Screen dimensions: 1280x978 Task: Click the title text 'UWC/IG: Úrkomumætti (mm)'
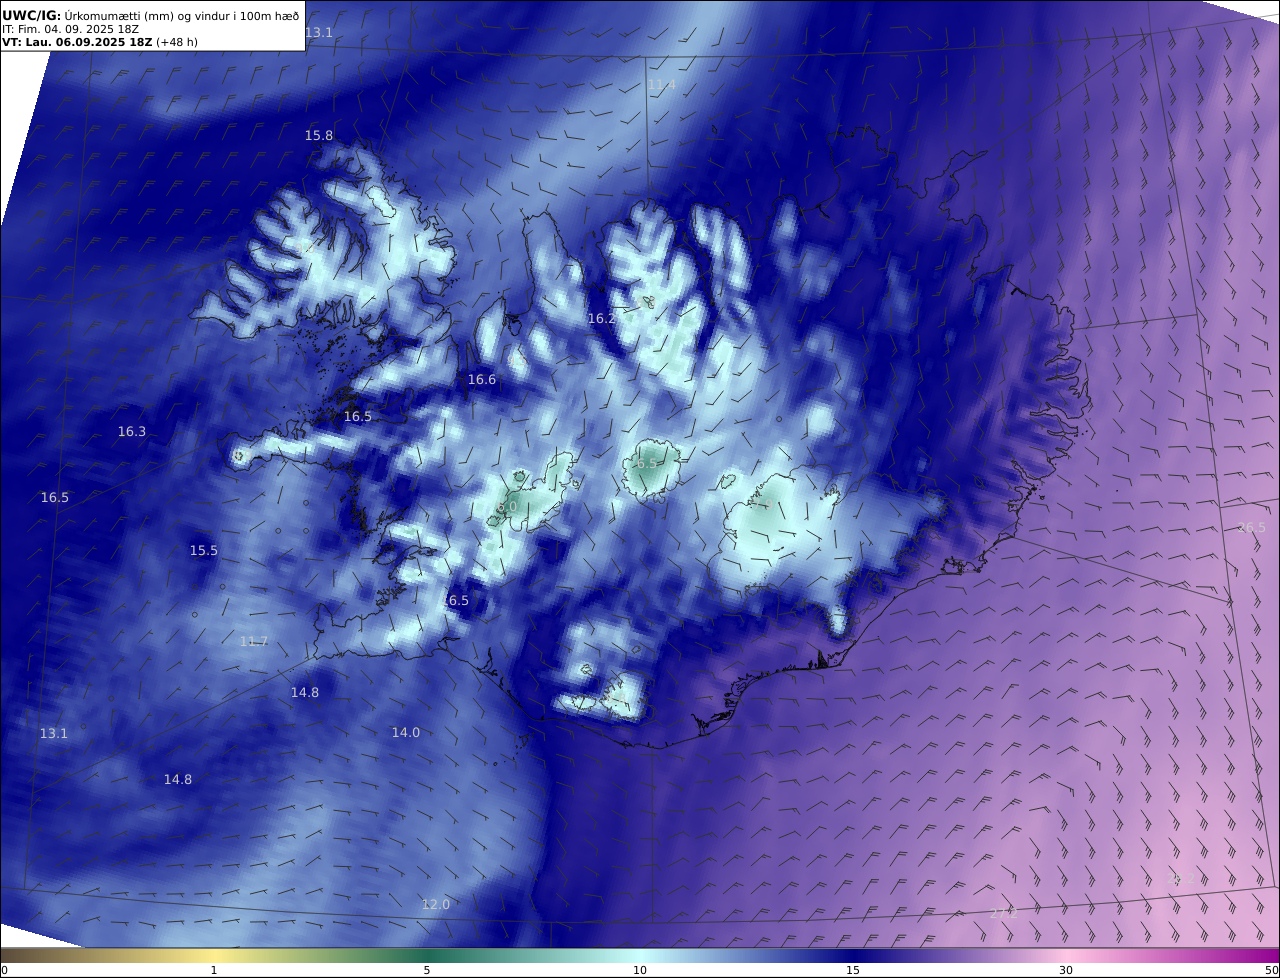click(x=90, y=15)
